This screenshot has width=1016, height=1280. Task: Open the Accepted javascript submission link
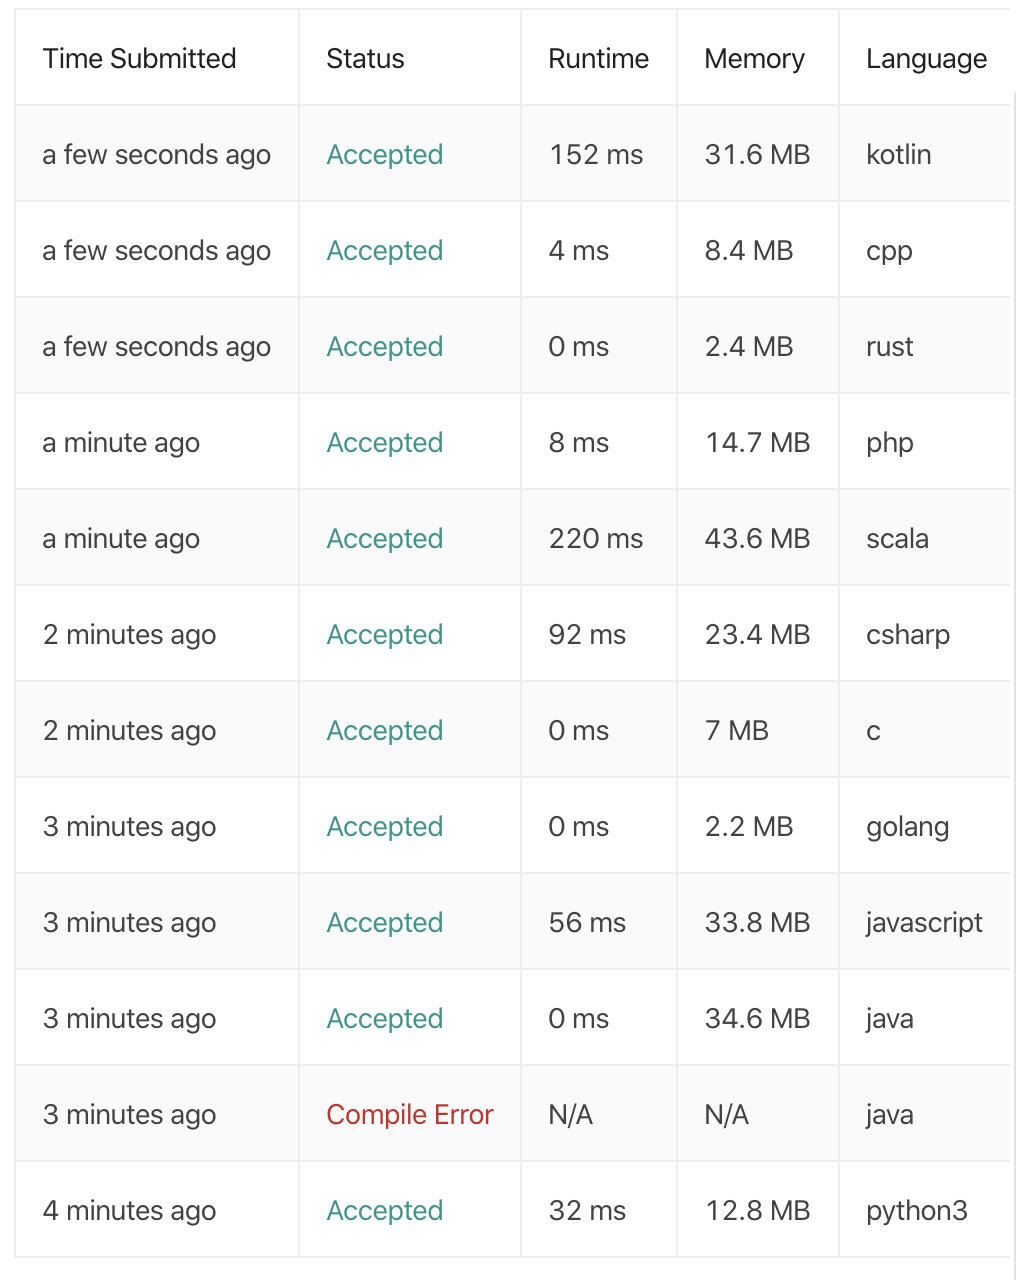(384, 923)
